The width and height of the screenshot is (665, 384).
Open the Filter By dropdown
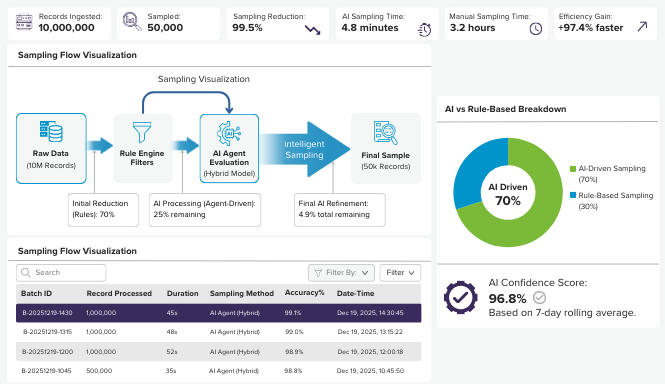click(x=341, y=273)
